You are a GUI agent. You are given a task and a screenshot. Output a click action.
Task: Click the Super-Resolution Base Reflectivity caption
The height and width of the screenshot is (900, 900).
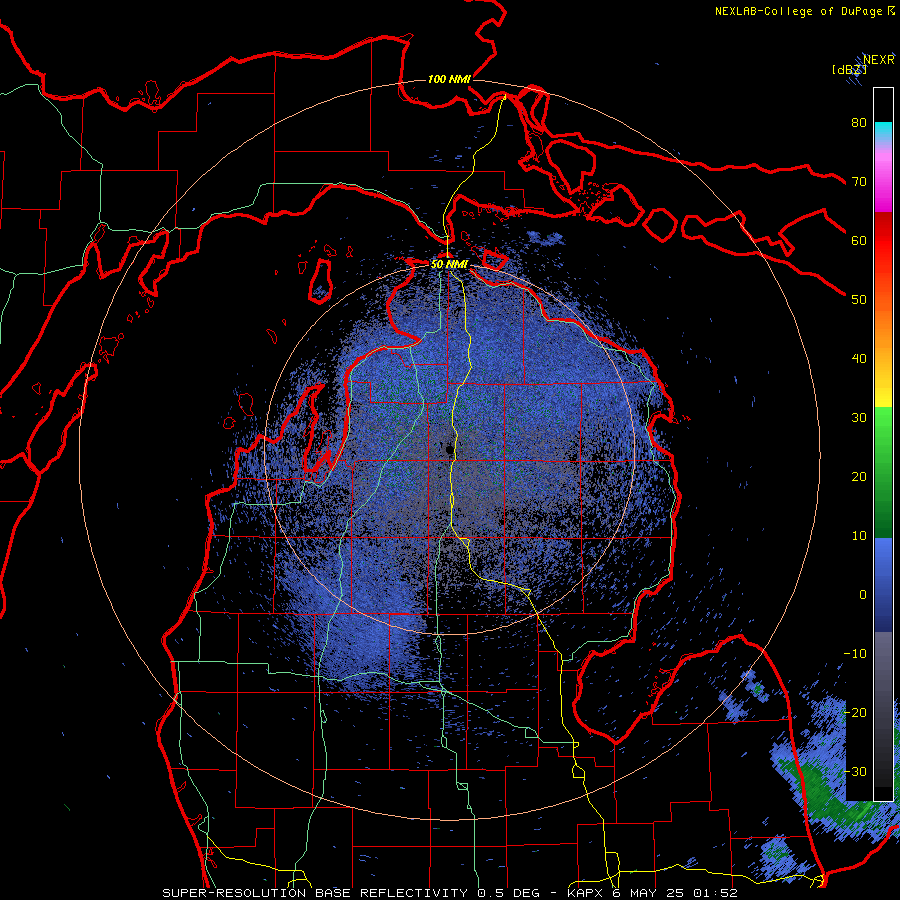point(449,893)
